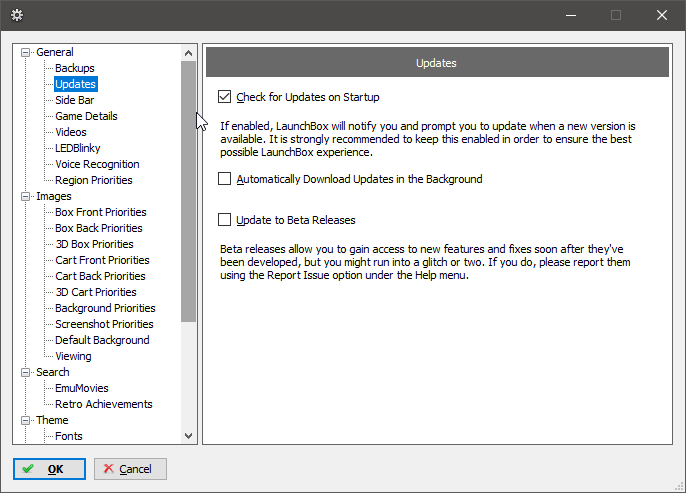The height and width of the screenshot is (493, 686).
Task: Select the Updates tree item
Action: coord(76,84)
